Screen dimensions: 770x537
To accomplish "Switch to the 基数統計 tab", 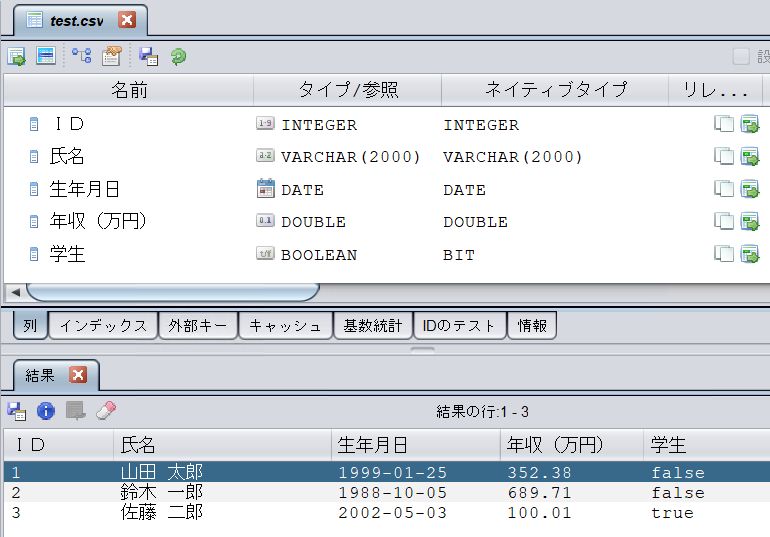I will 373,325.
